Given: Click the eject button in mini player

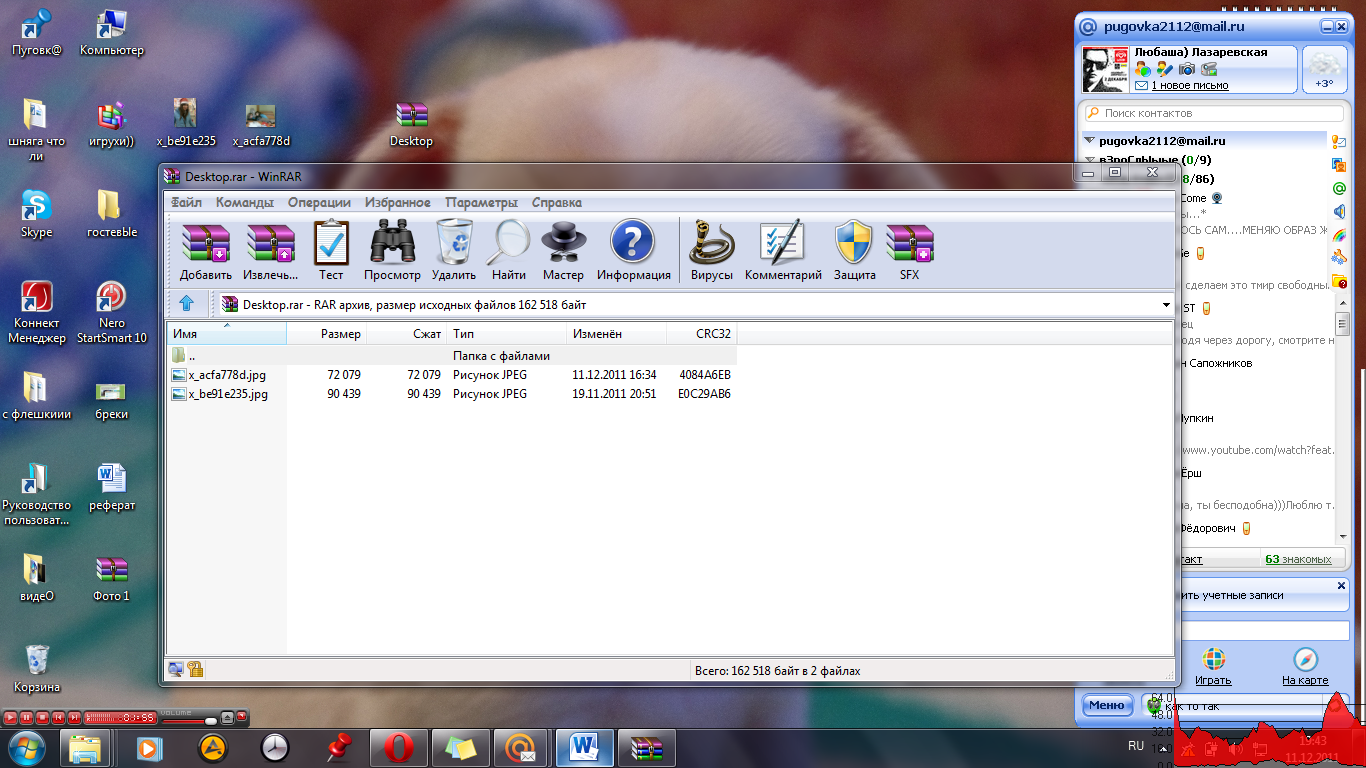Looking at the screenshot, I should point(228,717).
